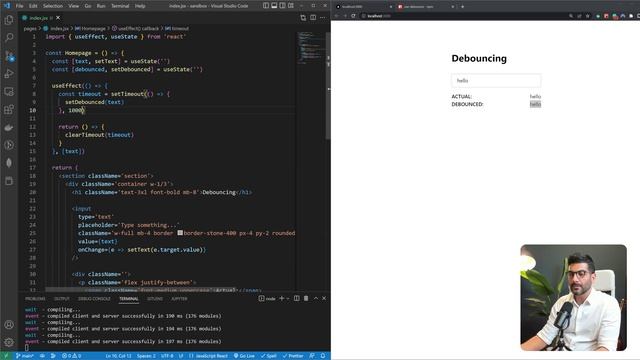The width and height of the screenshot is (640, 360).
Task: Open the Remote Explorer view
Action: pos(9,91)
